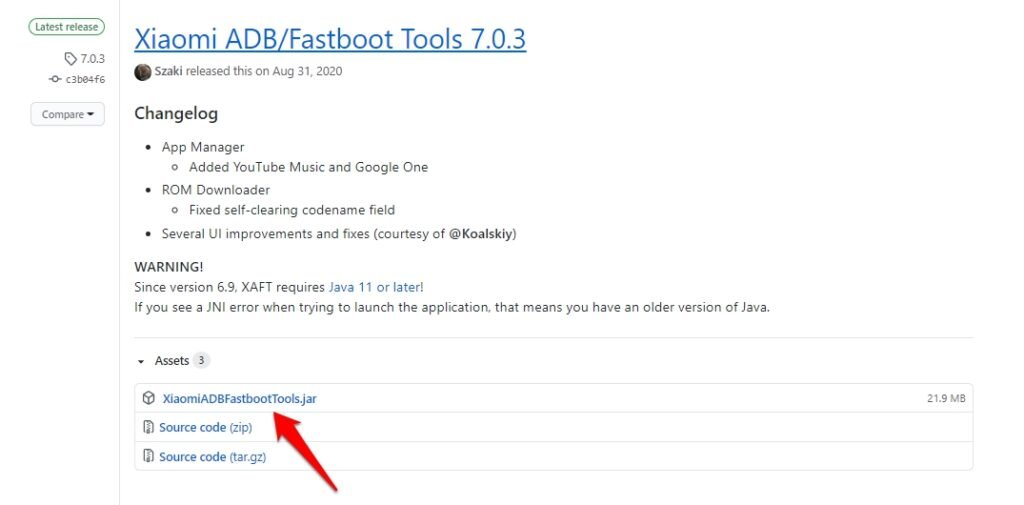The width and height of the screenshot is (1024, 505).
Task: Click the 'released this on Aug 31, 2020' text
Action: [x=264, y=71]
